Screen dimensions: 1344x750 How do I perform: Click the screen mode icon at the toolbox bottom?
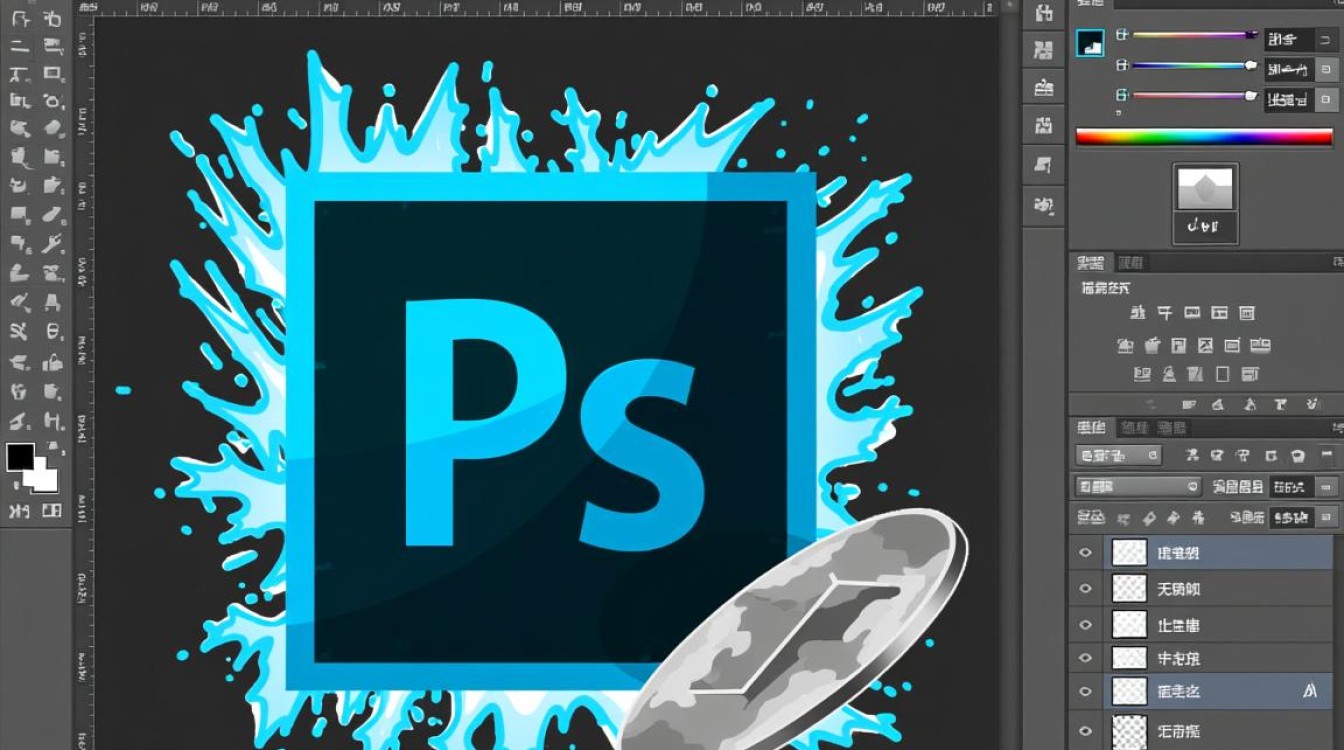52,511
